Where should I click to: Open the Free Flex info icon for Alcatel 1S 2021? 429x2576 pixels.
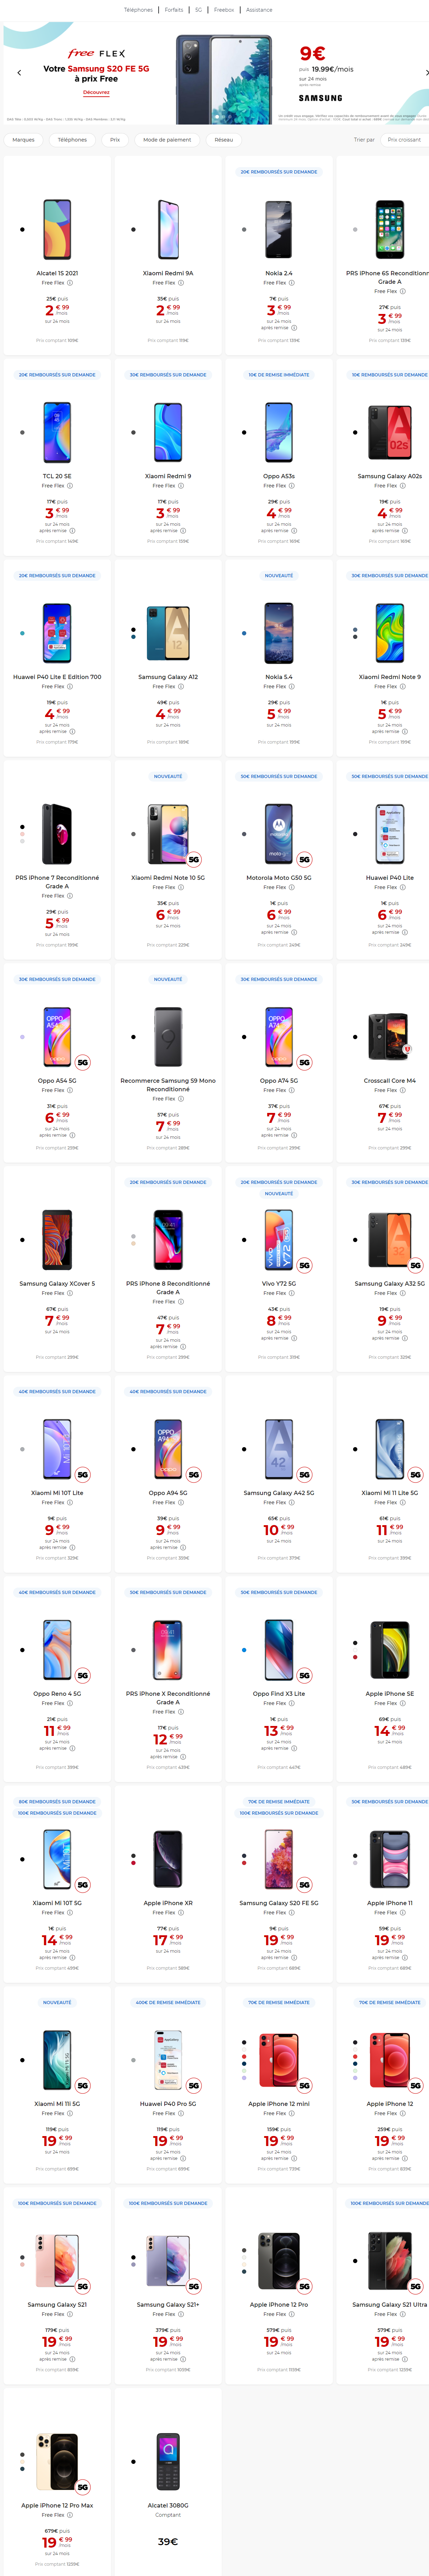point(69,283)
